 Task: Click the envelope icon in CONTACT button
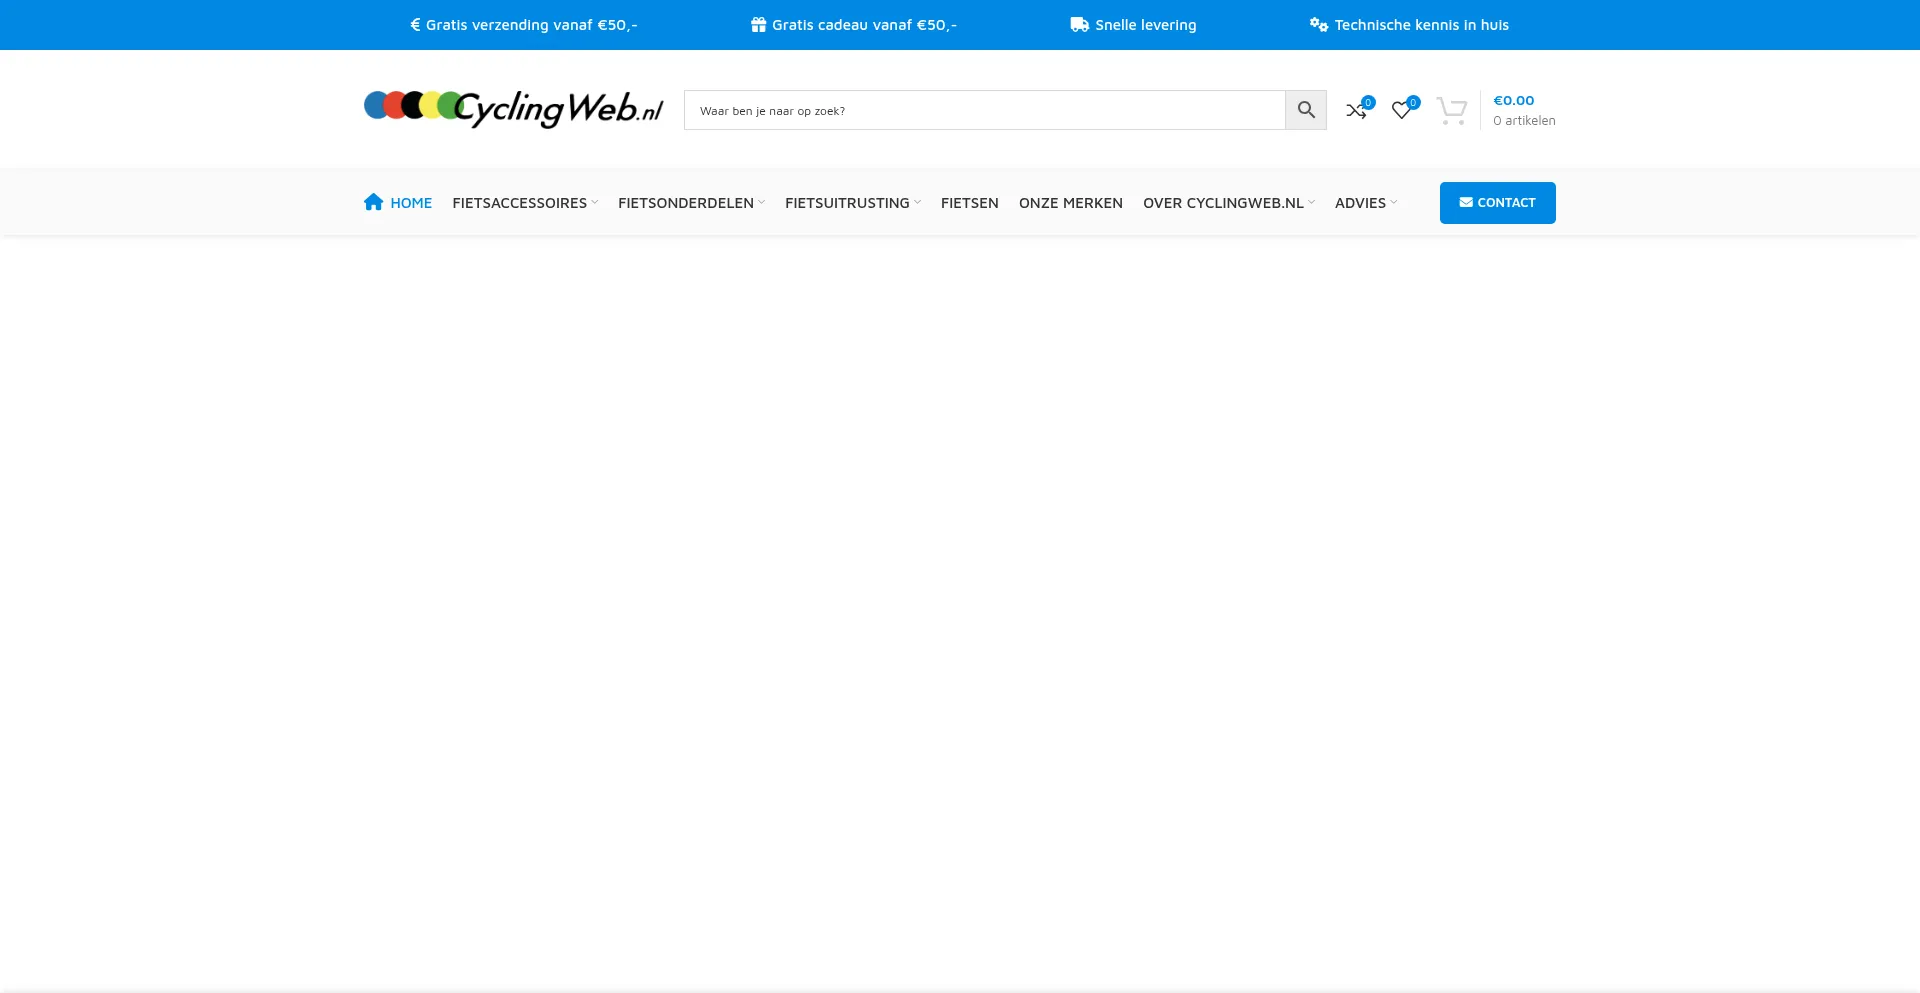coord(1466,202)
